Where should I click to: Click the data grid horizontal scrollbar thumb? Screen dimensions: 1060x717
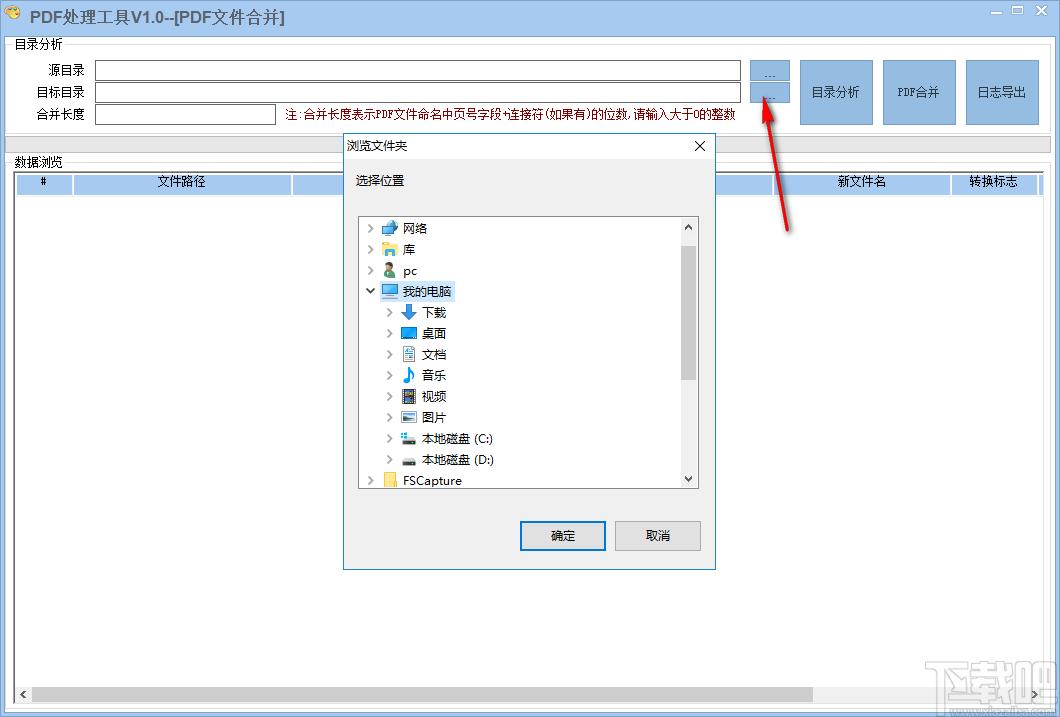pos(422,694)
